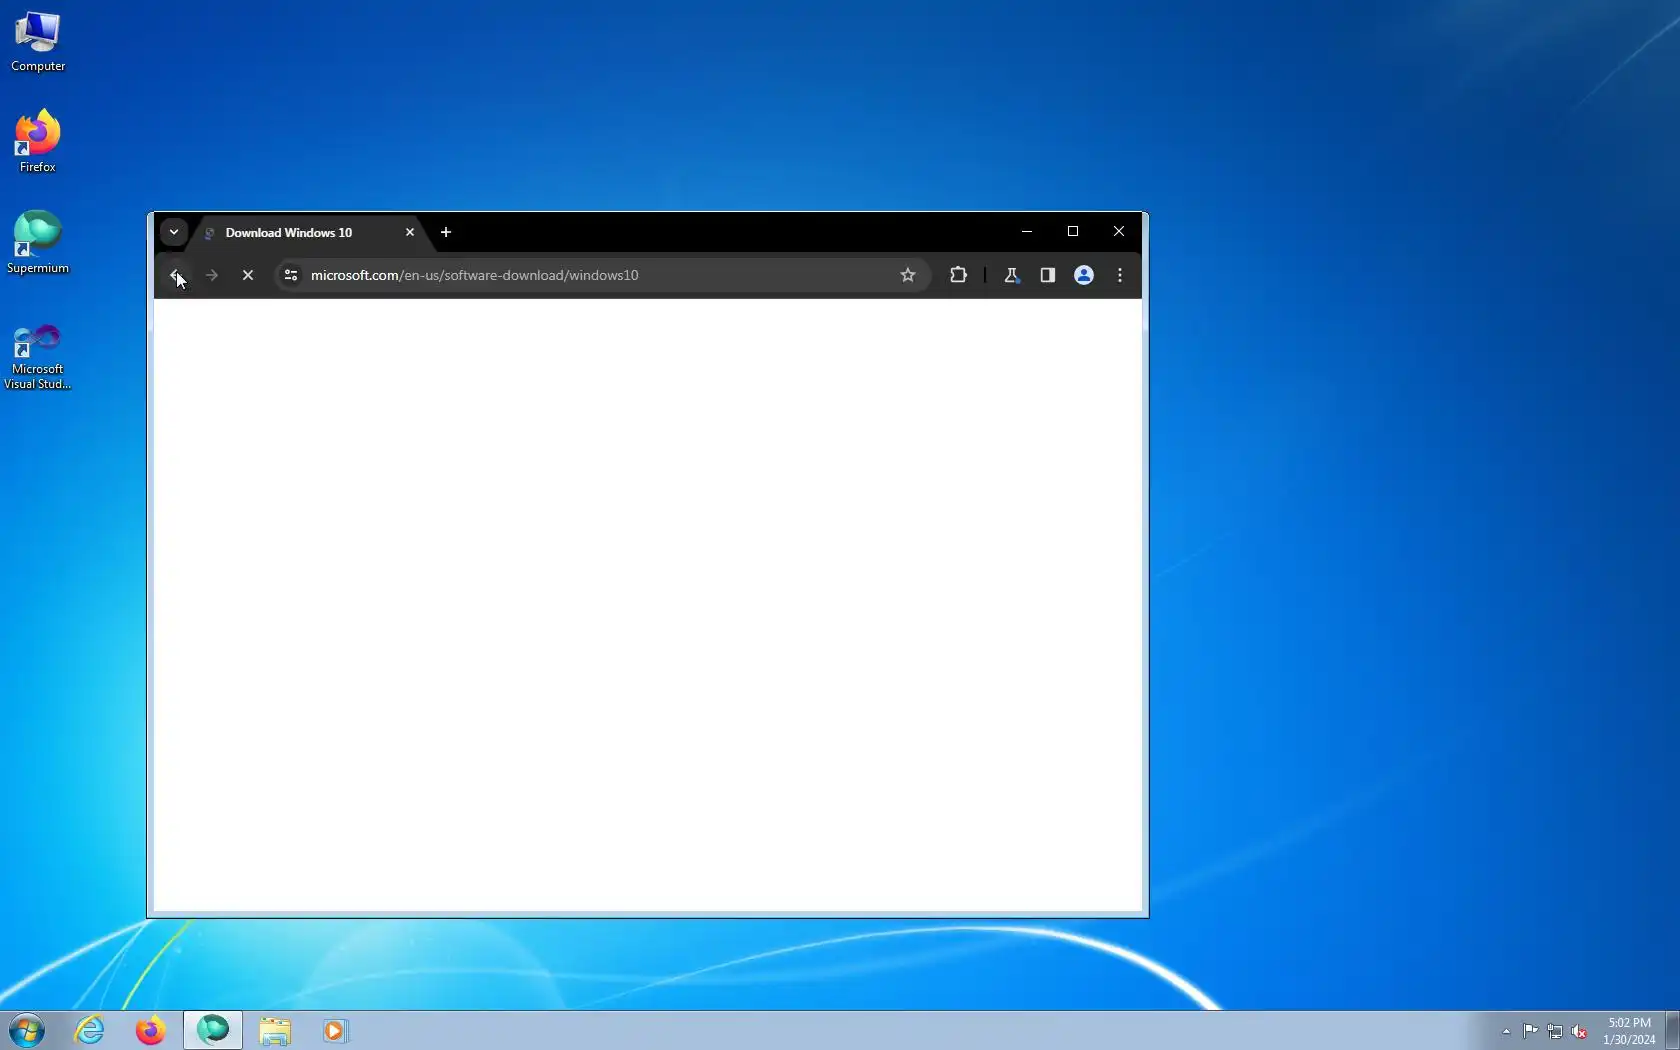
Task: Open Windows Explorer from the taskbar
Action: coord(275,1030)
